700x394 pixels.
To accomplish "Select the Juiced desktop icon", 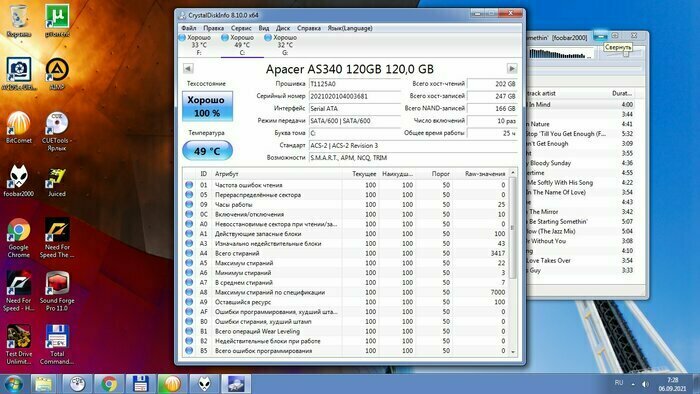I will point(57,182).
